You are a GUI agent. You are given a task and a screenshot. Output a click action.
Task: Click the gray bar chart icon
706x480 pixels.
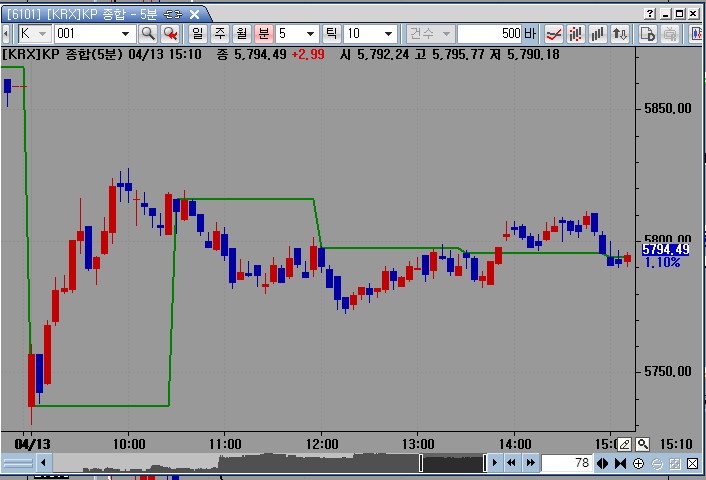(x=598, y=34)
